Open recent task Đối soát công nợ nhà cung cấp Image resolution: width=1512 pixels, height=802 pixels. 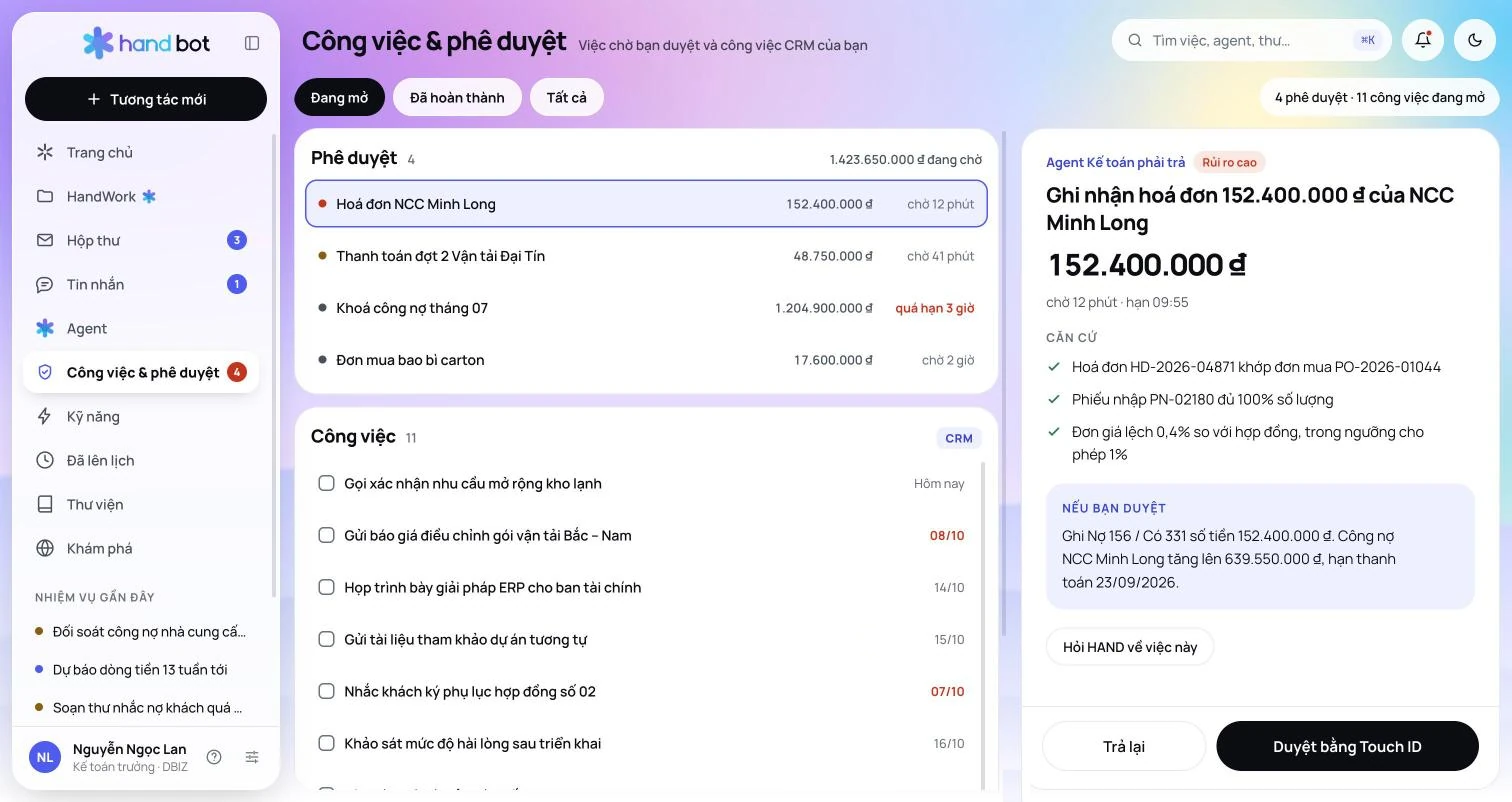141,631
